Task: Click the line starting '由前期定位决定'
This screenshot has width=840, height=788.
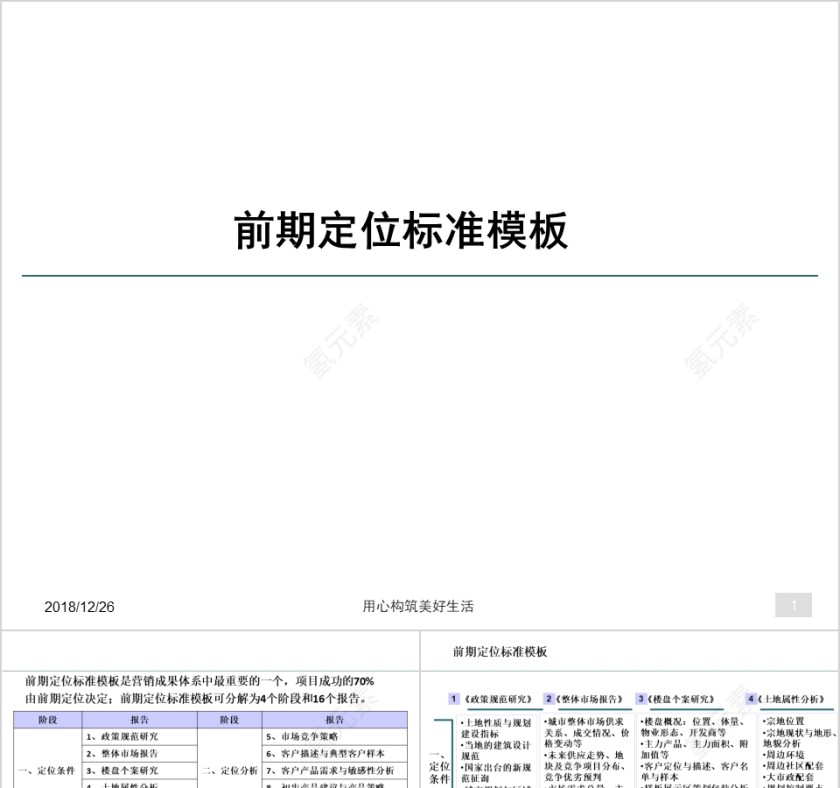Action: click(x=196, y=699)
